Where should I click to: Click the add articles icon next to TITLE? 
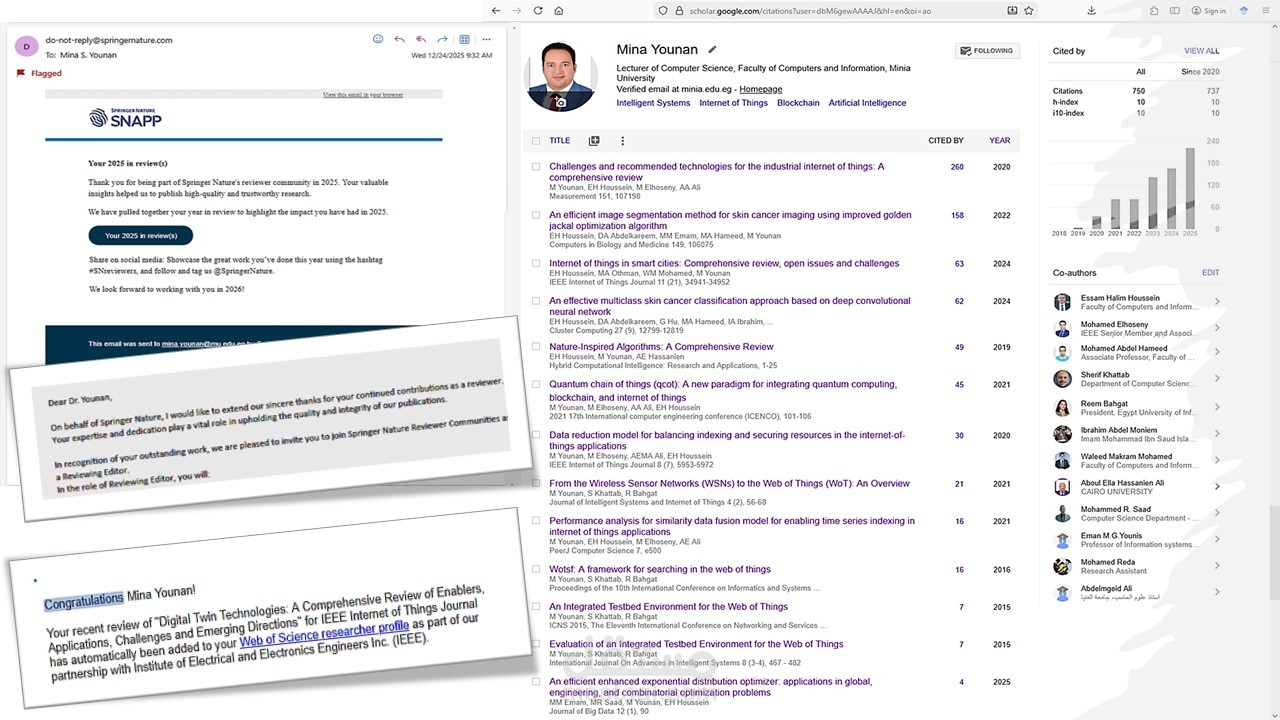coord(593,141)
